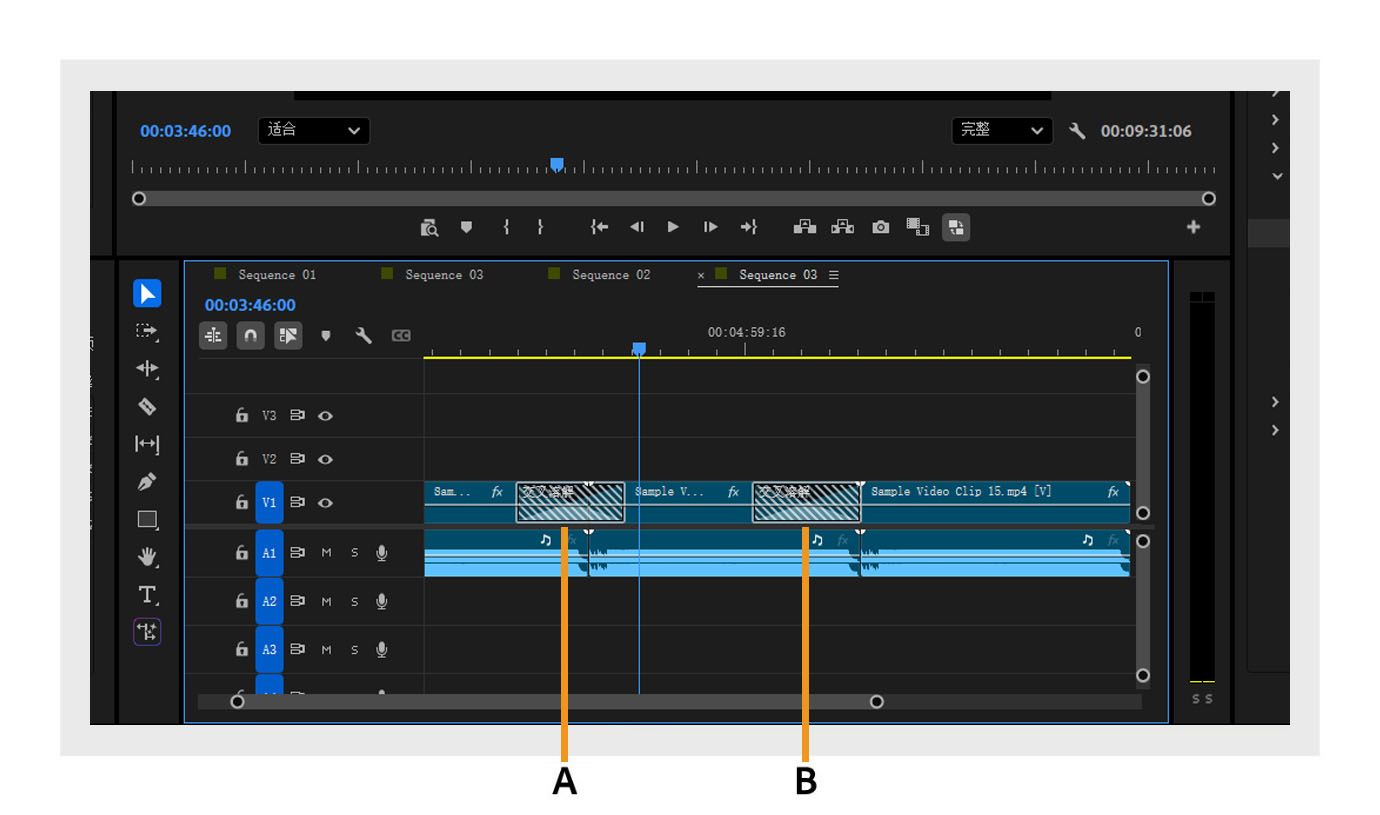This screenshot has width=1380, height=815.
Task: Activate the Type tool
Action: [147, 595]
